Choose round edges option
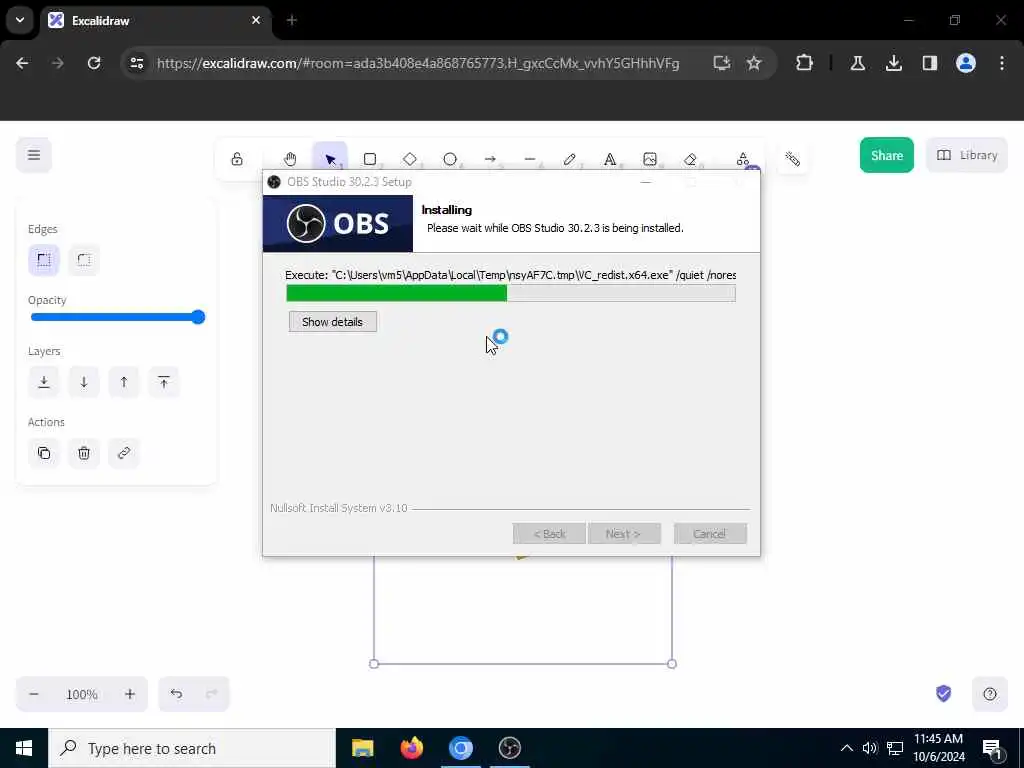The image size is (1024, 768). tap(84, 260)
